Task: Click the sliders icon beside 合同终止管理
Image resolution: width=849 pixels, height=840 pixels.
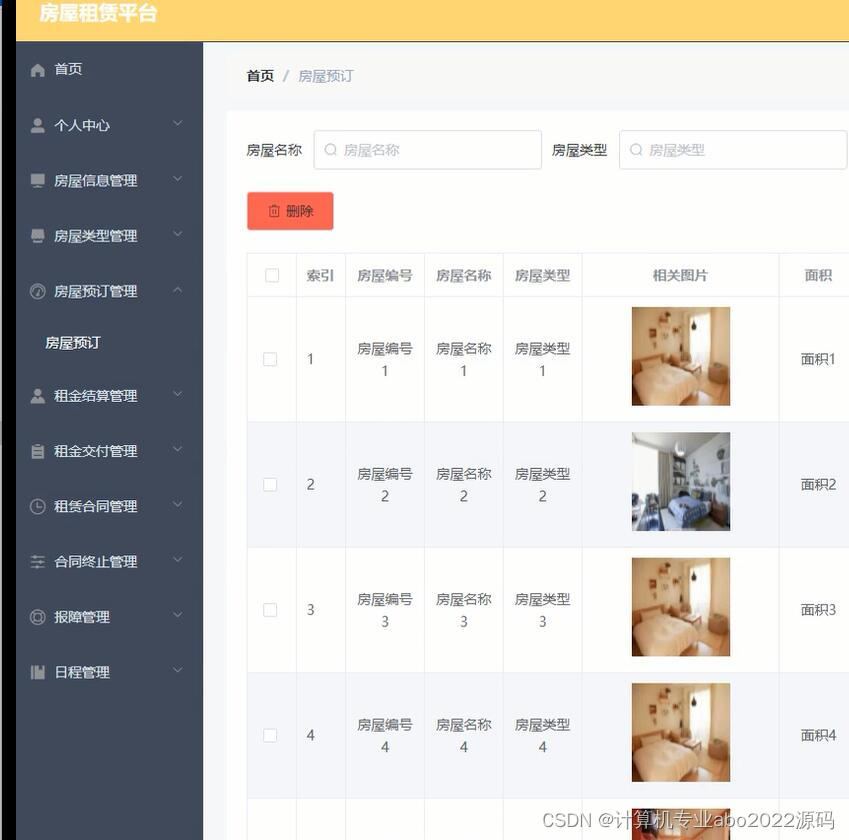Action: [37, 562]
